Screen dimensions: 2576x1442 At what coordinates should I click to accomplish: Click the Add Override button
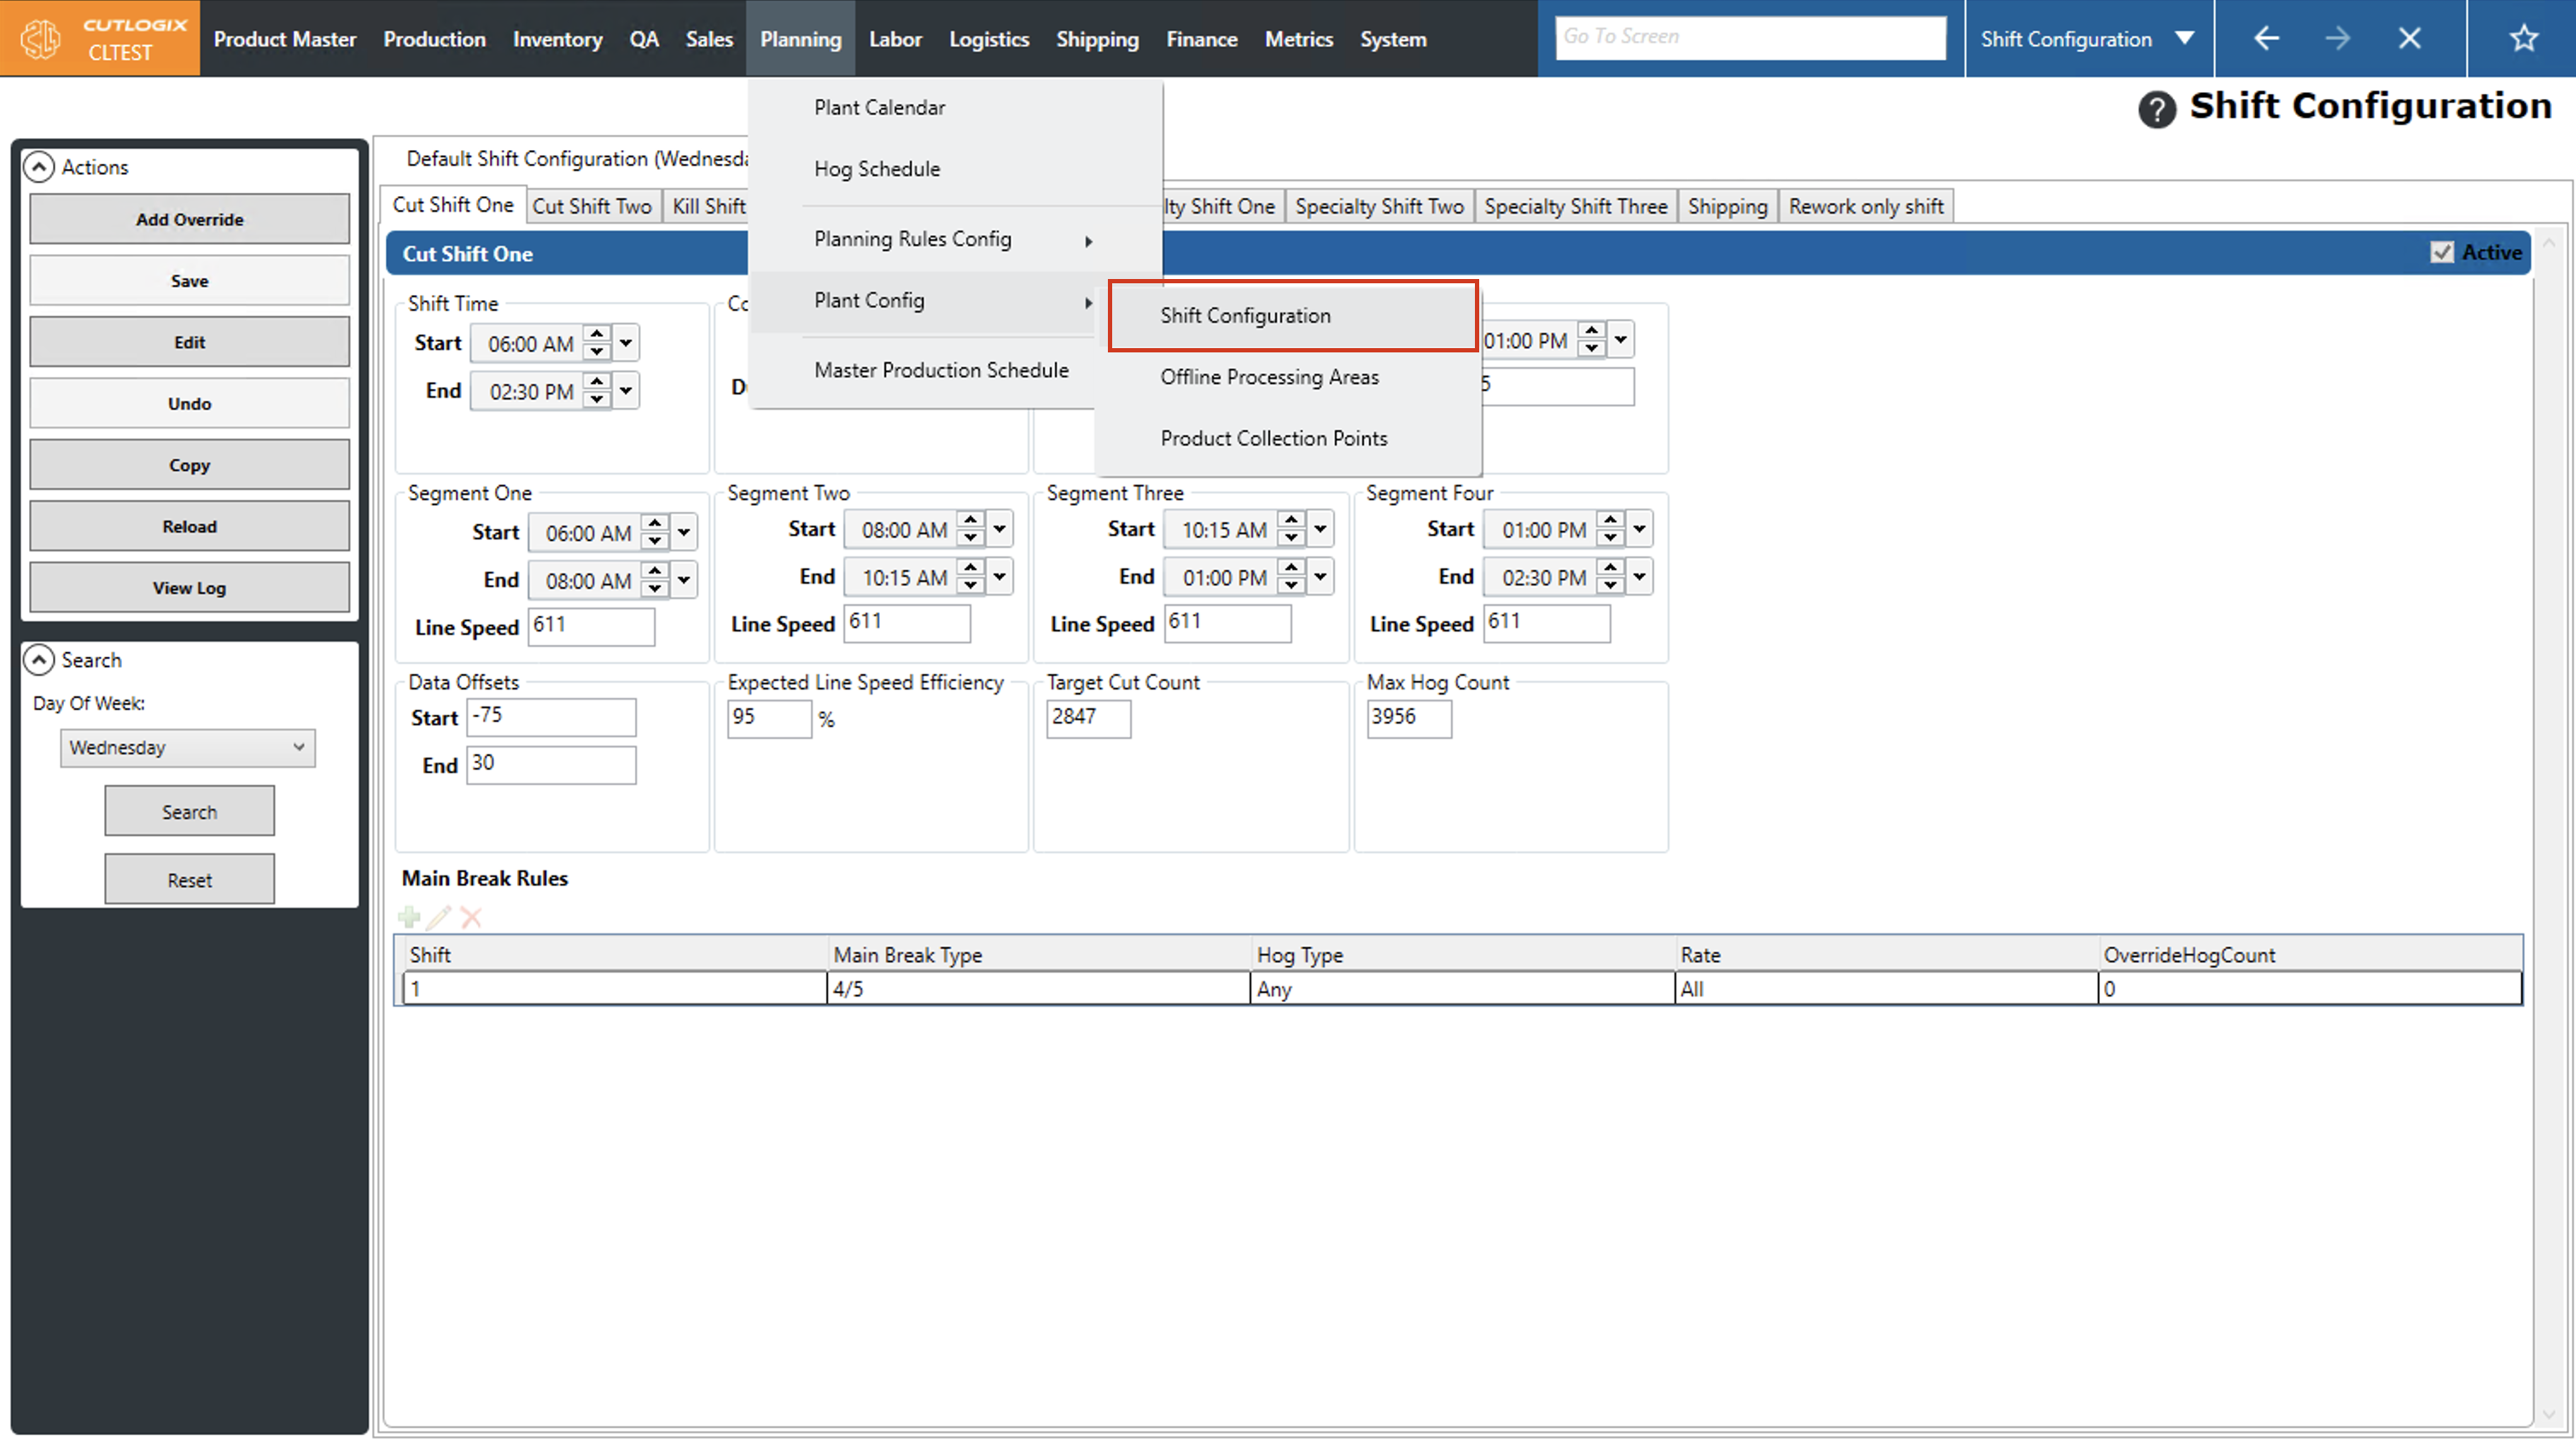(189, 219)
